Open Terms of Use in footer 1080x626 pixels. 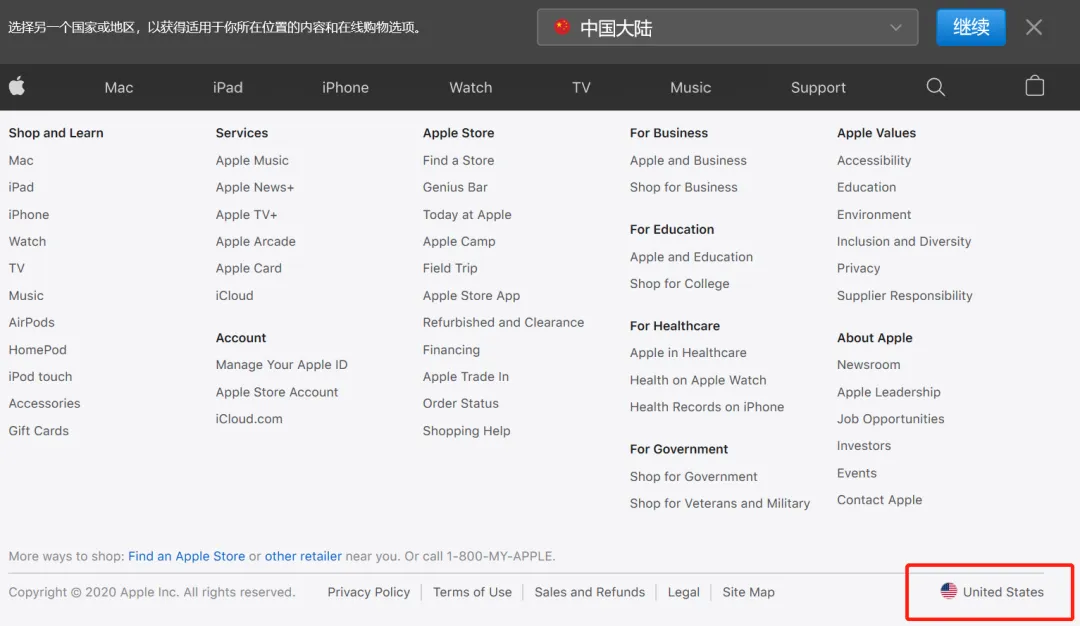click(472, 592)
